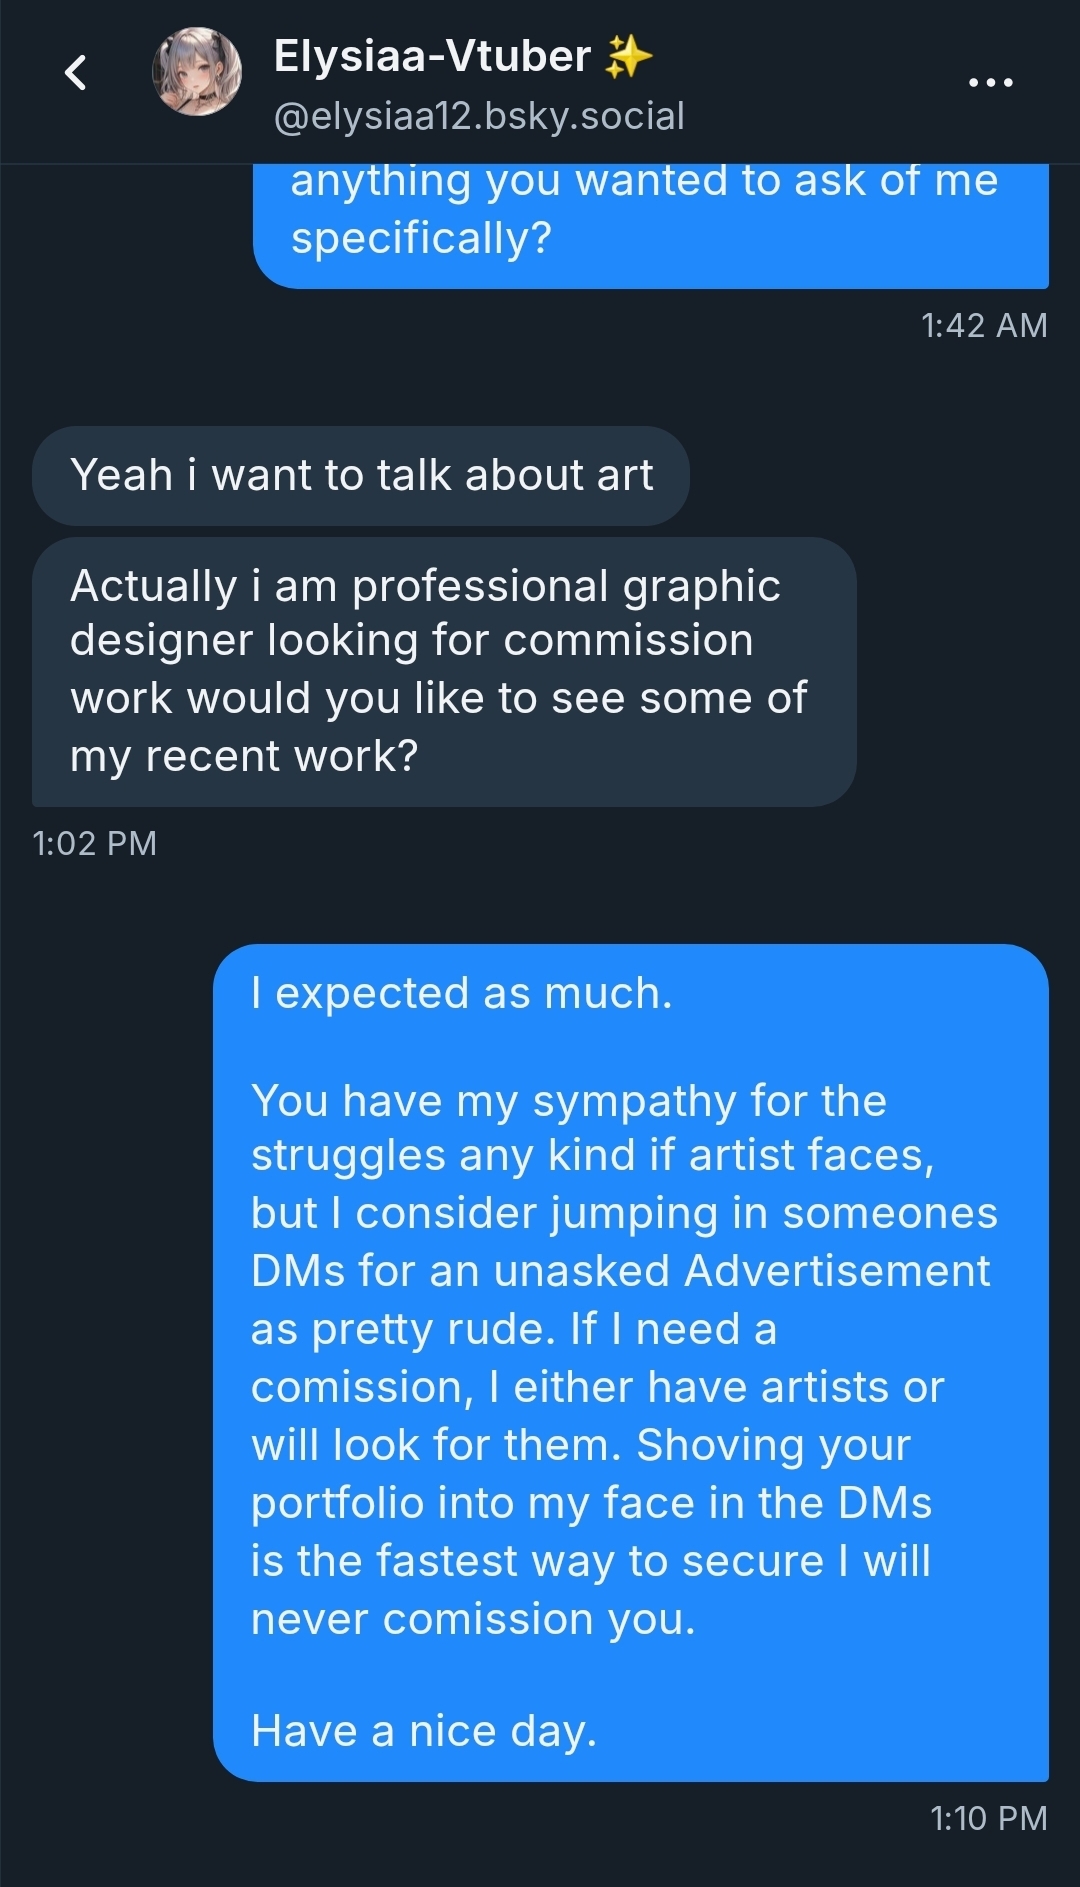The height and width of the screenshot is (1887, 1080).
Task: Select the 'Yeah i want to talk about art' message
Action: tap(361, 475)
